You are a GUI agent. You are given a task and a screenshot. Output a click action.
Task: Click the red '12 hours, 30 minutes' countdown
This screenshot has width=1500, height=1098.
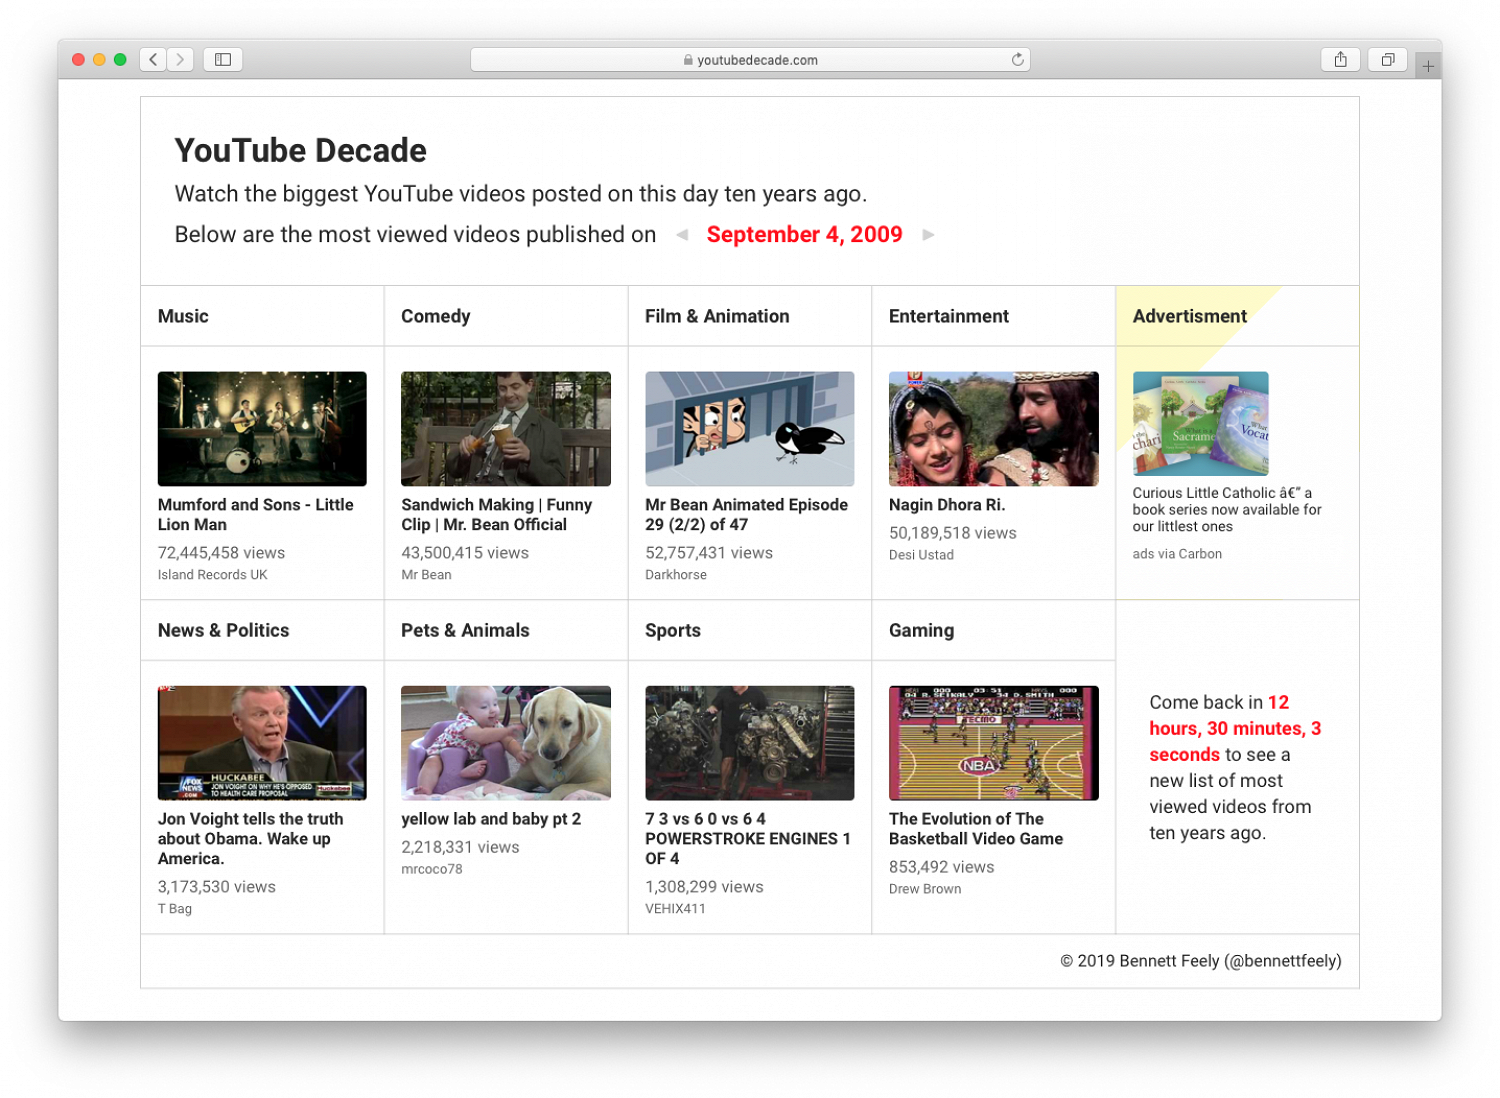coord(1236,728)
